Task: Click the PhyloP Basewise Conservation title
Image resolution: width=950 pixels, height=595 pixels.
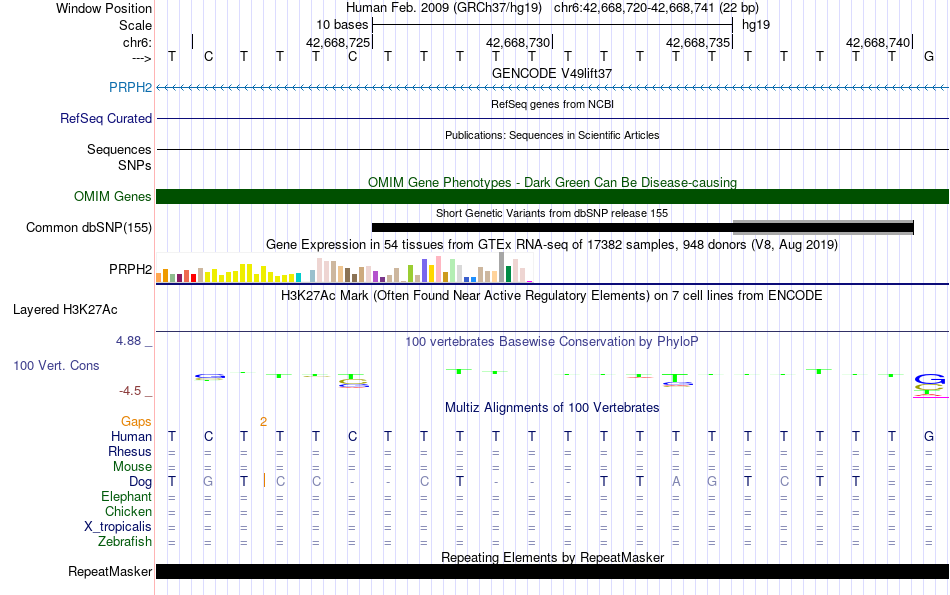Action: coord(552,342)
